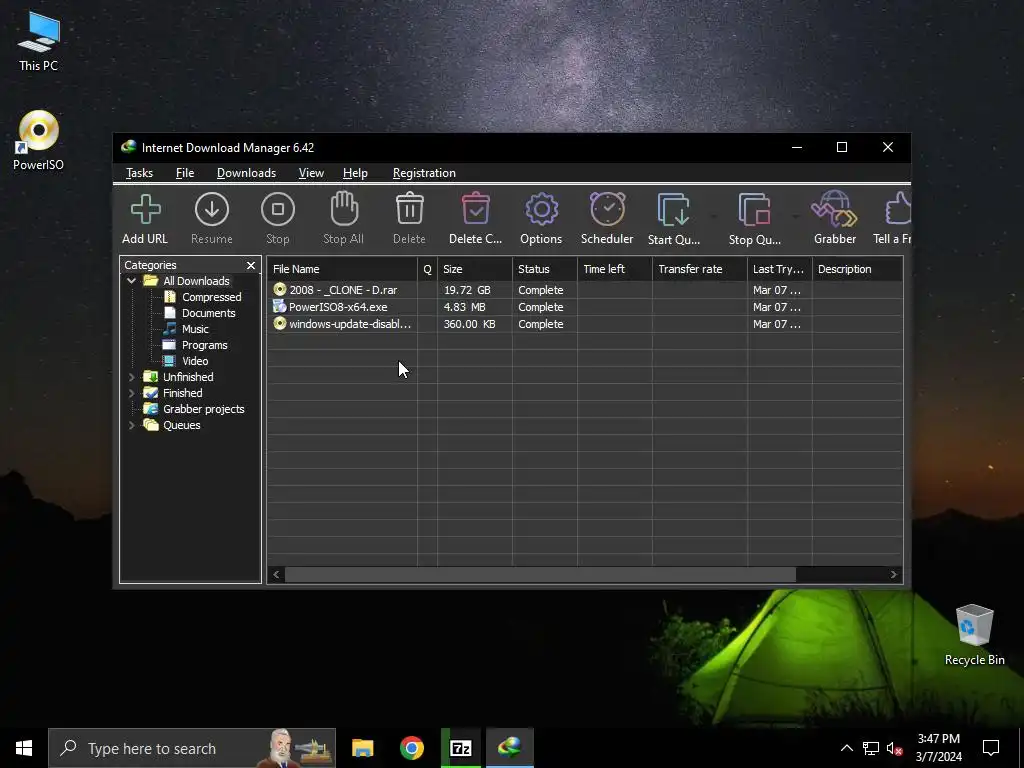The width and height of the screenshot is (1024, 768).
Task: Click the scrollbar right arrow
Action: pos(893,575)
